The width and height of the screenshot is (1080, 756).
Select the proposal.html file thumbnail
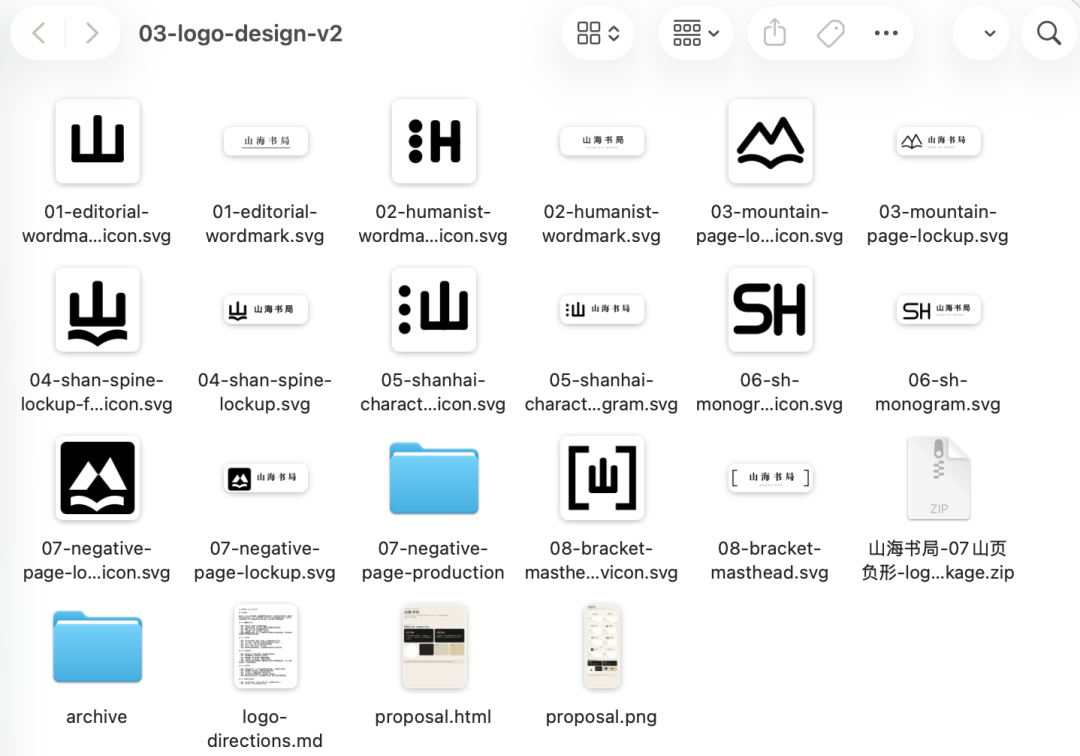tap(434, 647)
